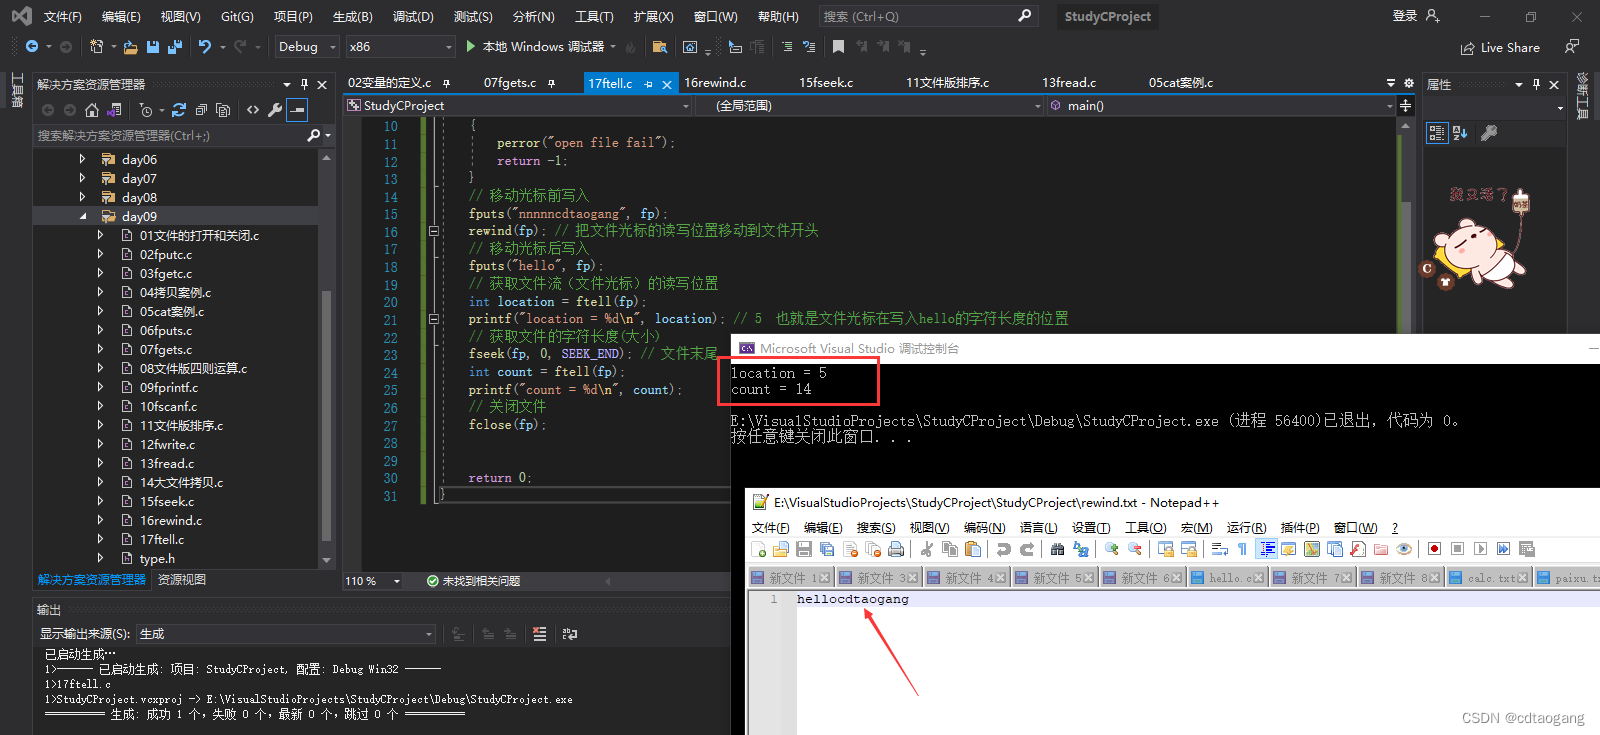
Task: Open the 调试(D) menu in Visual Studio
Action: pos(413,17)
